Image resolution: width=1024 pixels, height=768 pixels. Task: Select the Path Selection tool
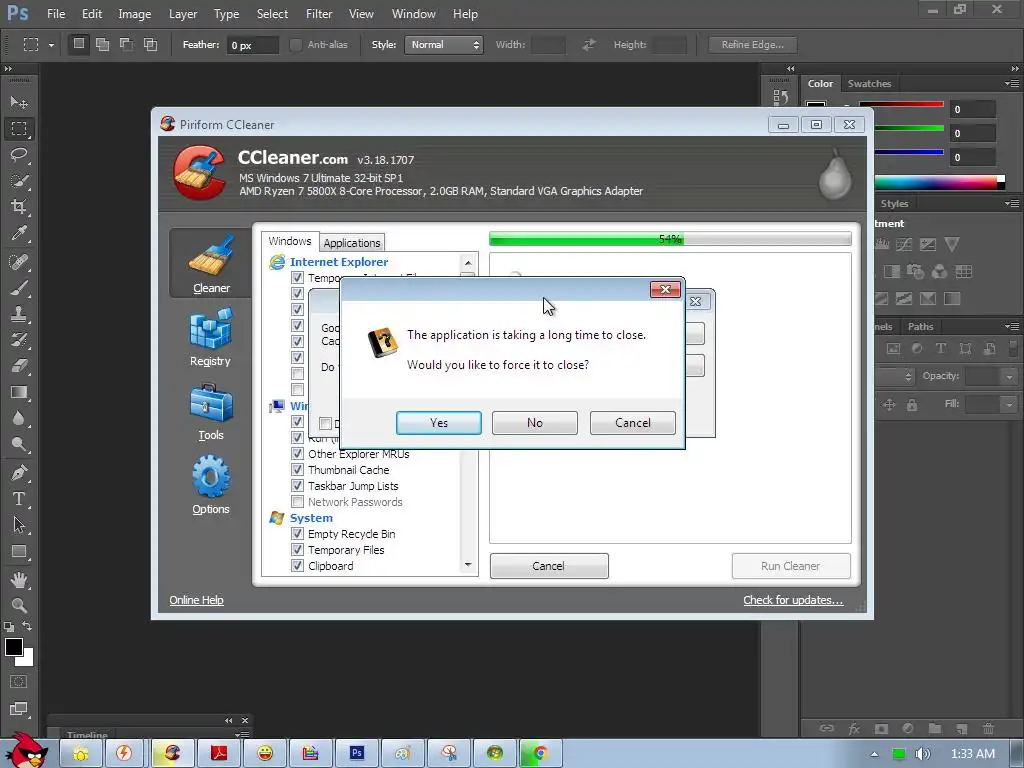point(19,525)
